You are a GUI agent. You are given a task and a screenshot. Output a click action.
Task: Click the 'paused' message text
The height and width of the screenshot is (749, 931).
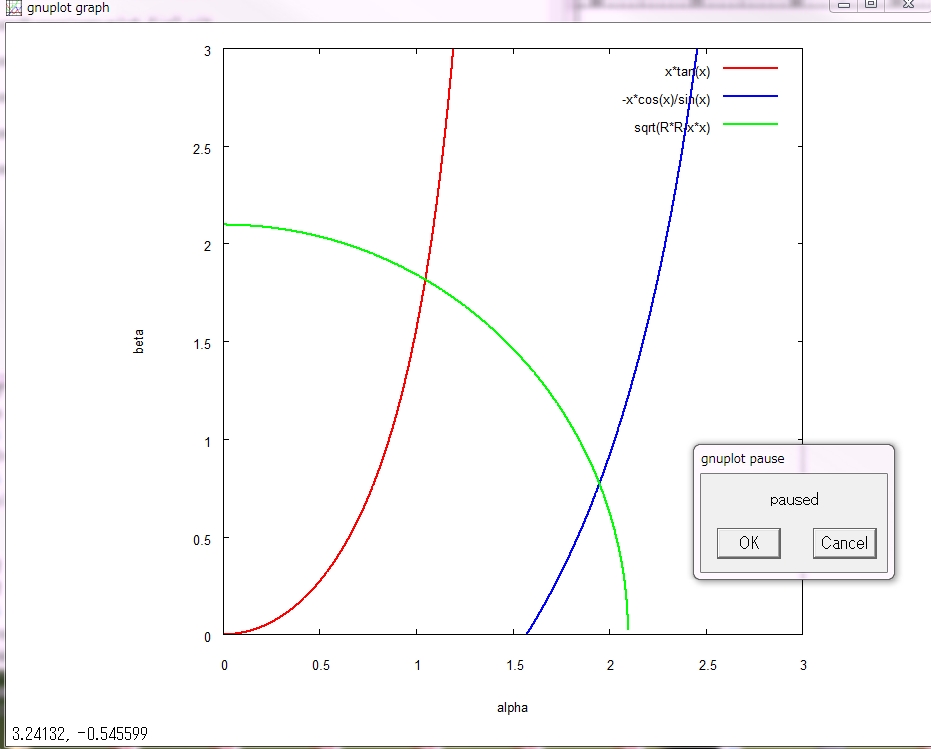[x=794, y=500]
